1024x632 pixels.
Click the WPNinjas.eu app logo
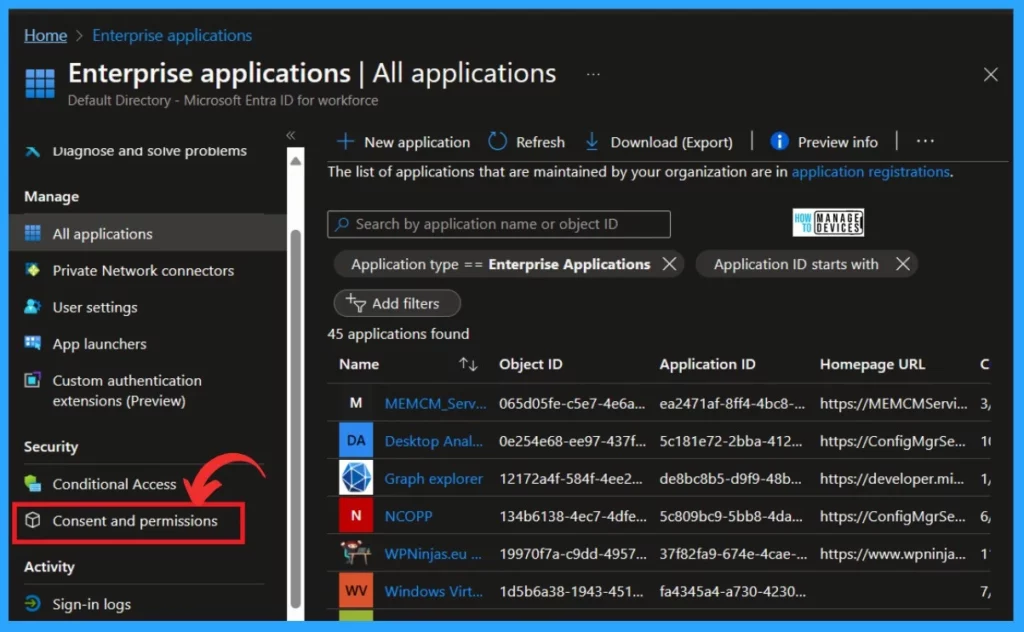[356, 553]
